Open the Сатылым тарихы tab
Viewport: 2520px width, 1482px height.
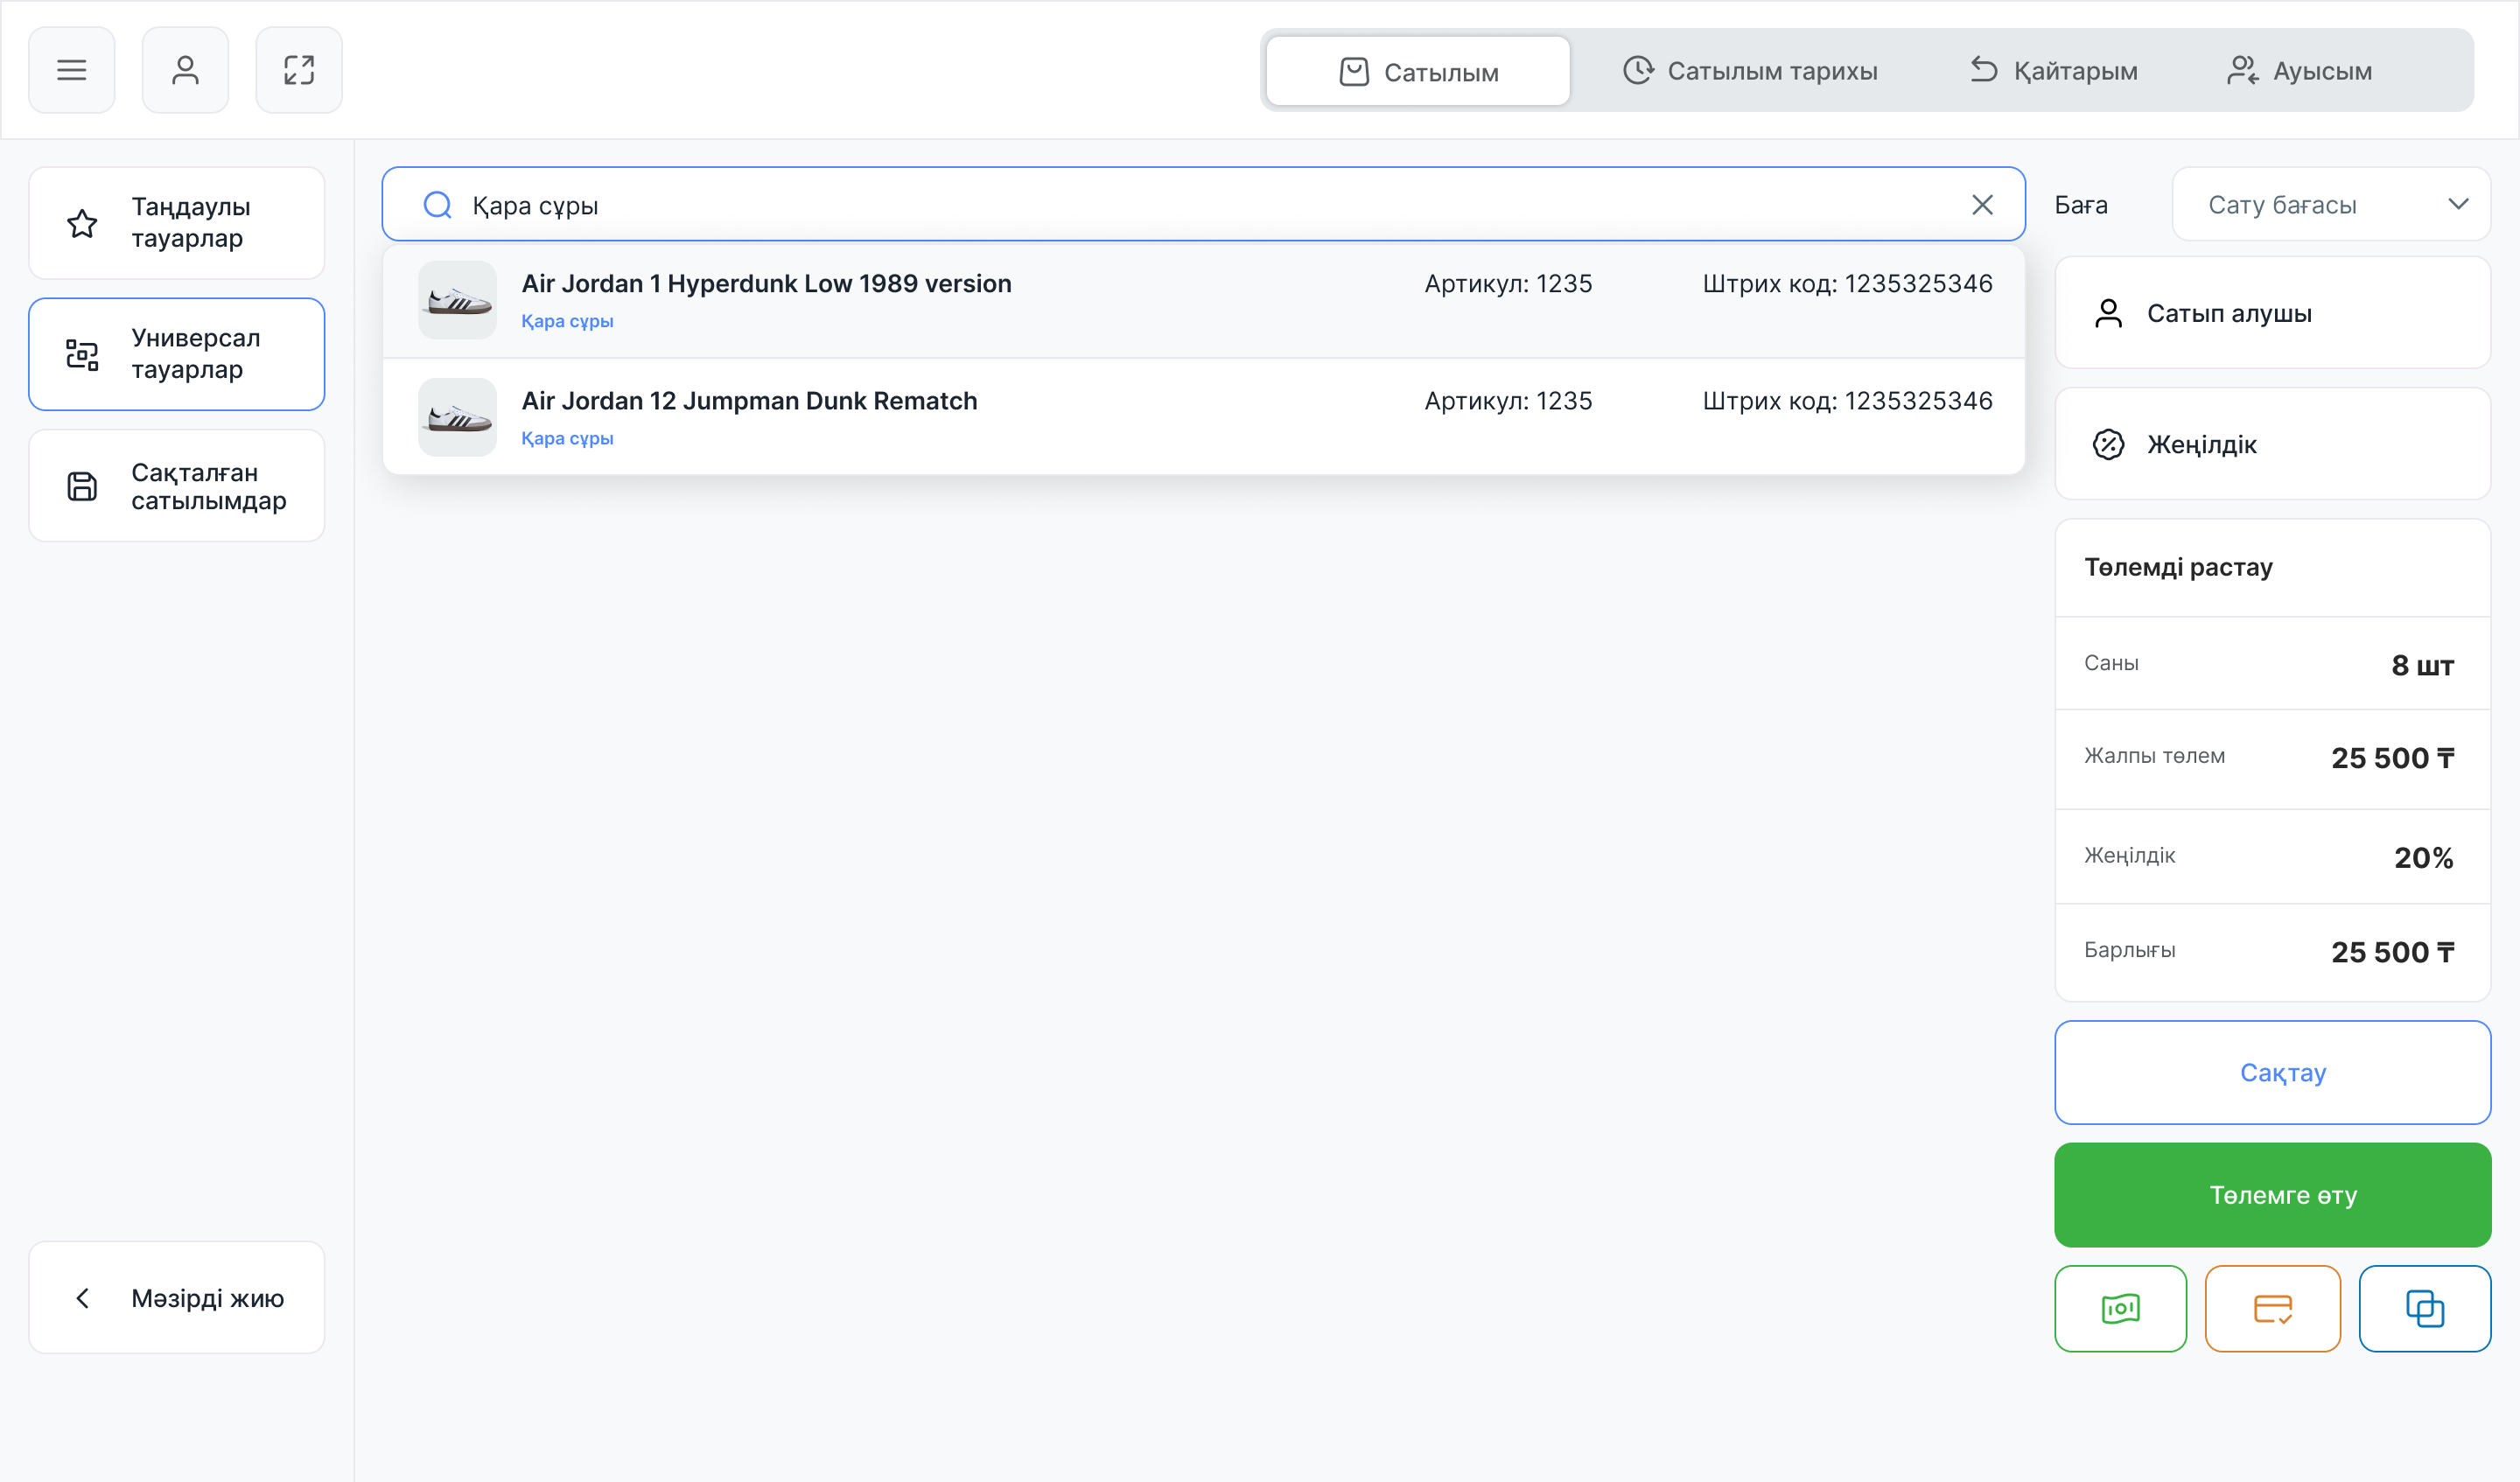tap(1750, 71)
